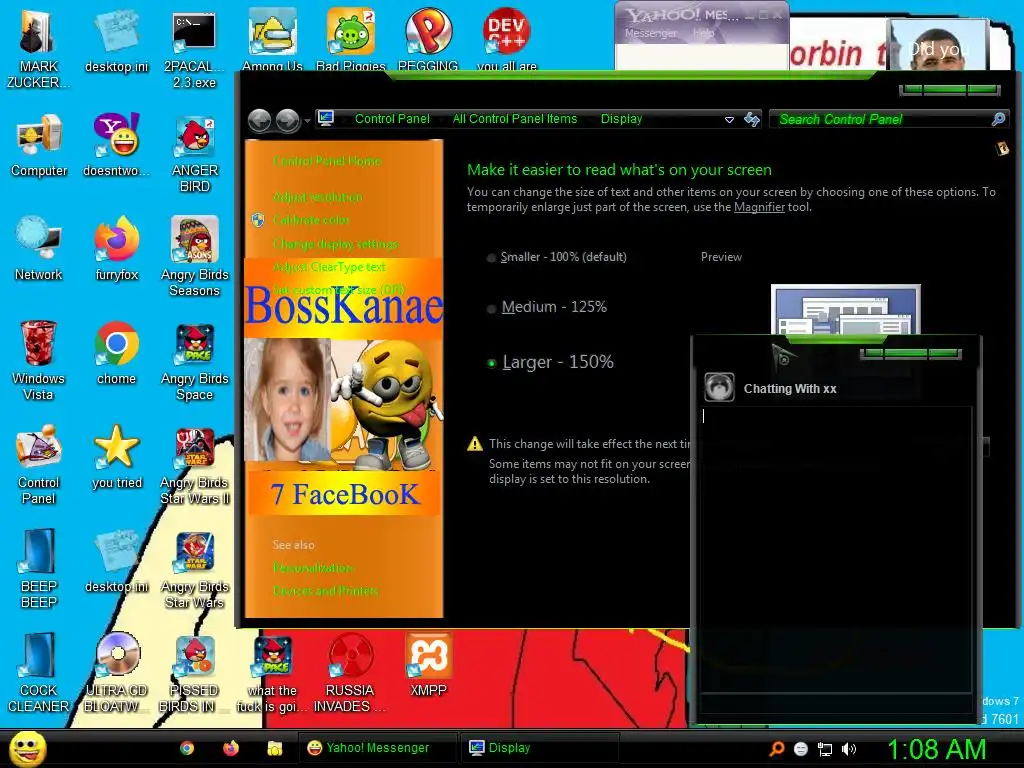Click the network tray icon
Viewport: 1024px width, 768px height.
pos(825,749)
